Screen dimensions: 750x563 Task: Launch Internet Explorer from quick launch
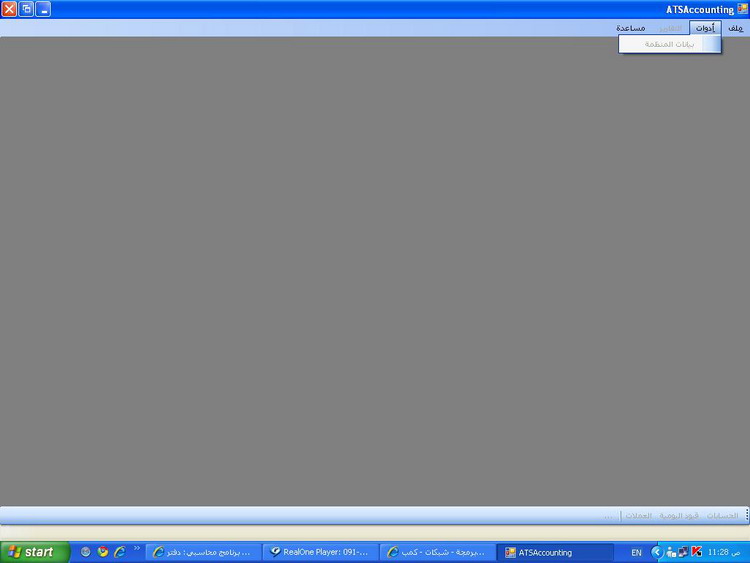point(120,552)
